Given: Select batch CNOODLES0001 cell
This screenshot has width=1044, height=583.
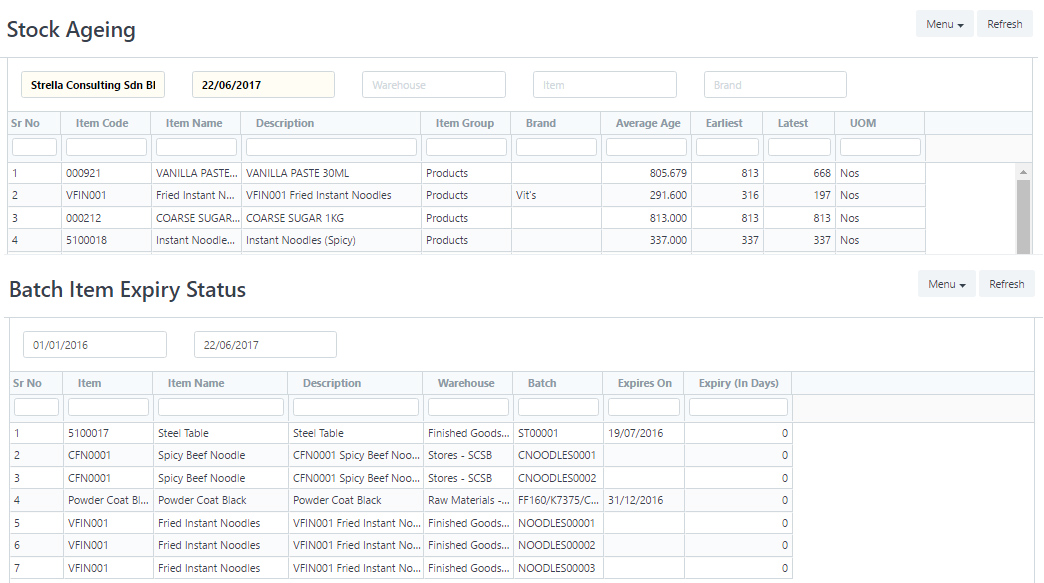Looking at the screenshot, I should (558, 456).
